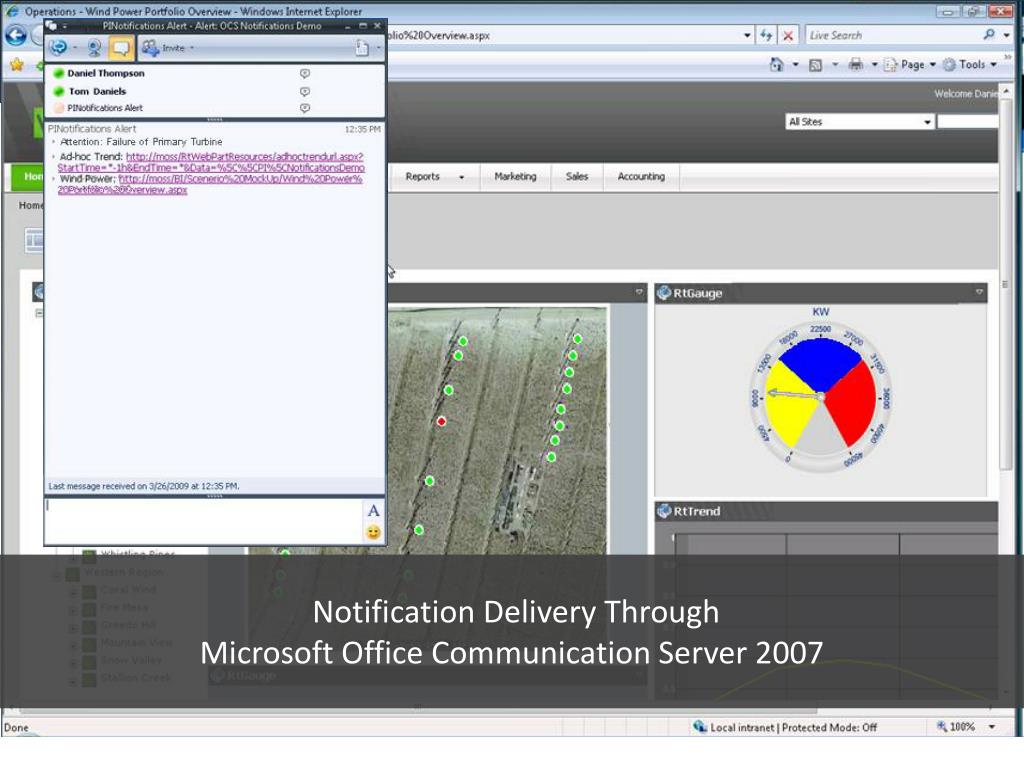Screen dimensions: 1024x768
Task: Click the Invite people icon
Action: (x=150, y=48)
